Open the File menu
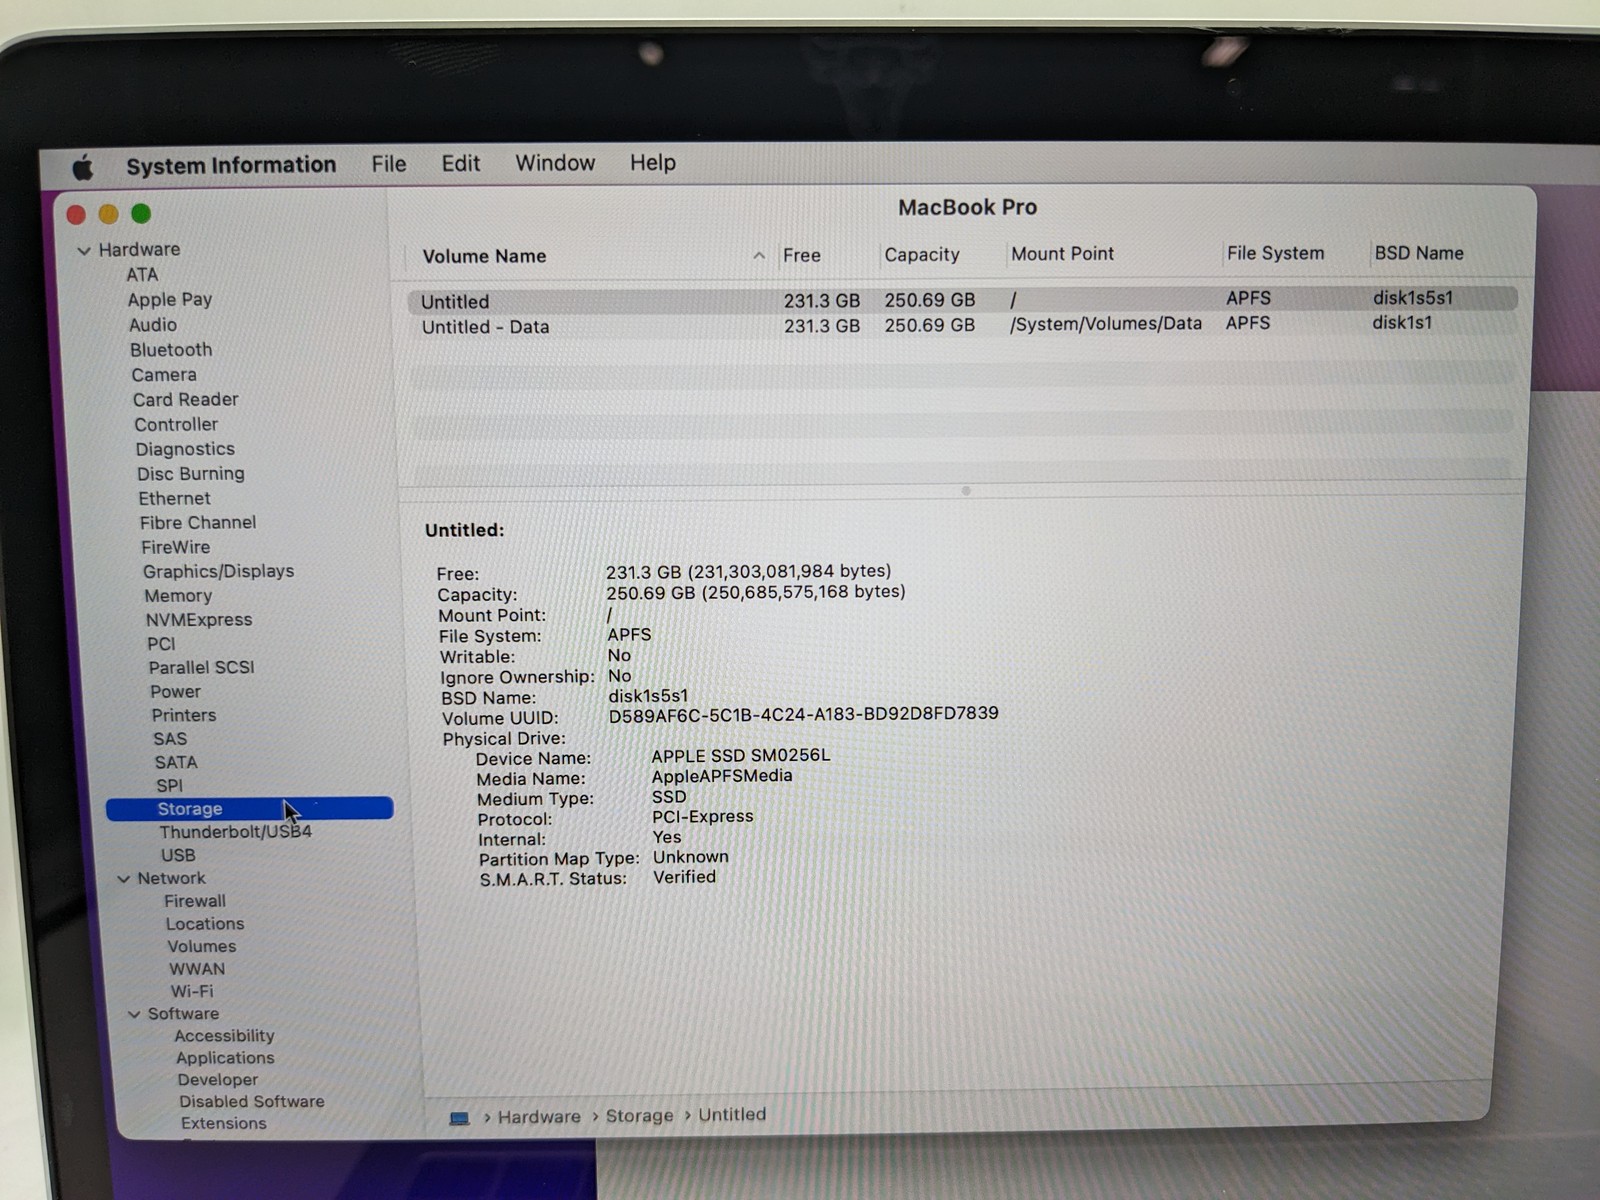Viewport: 1600px width, 1200px height. (x=389, y=164)
